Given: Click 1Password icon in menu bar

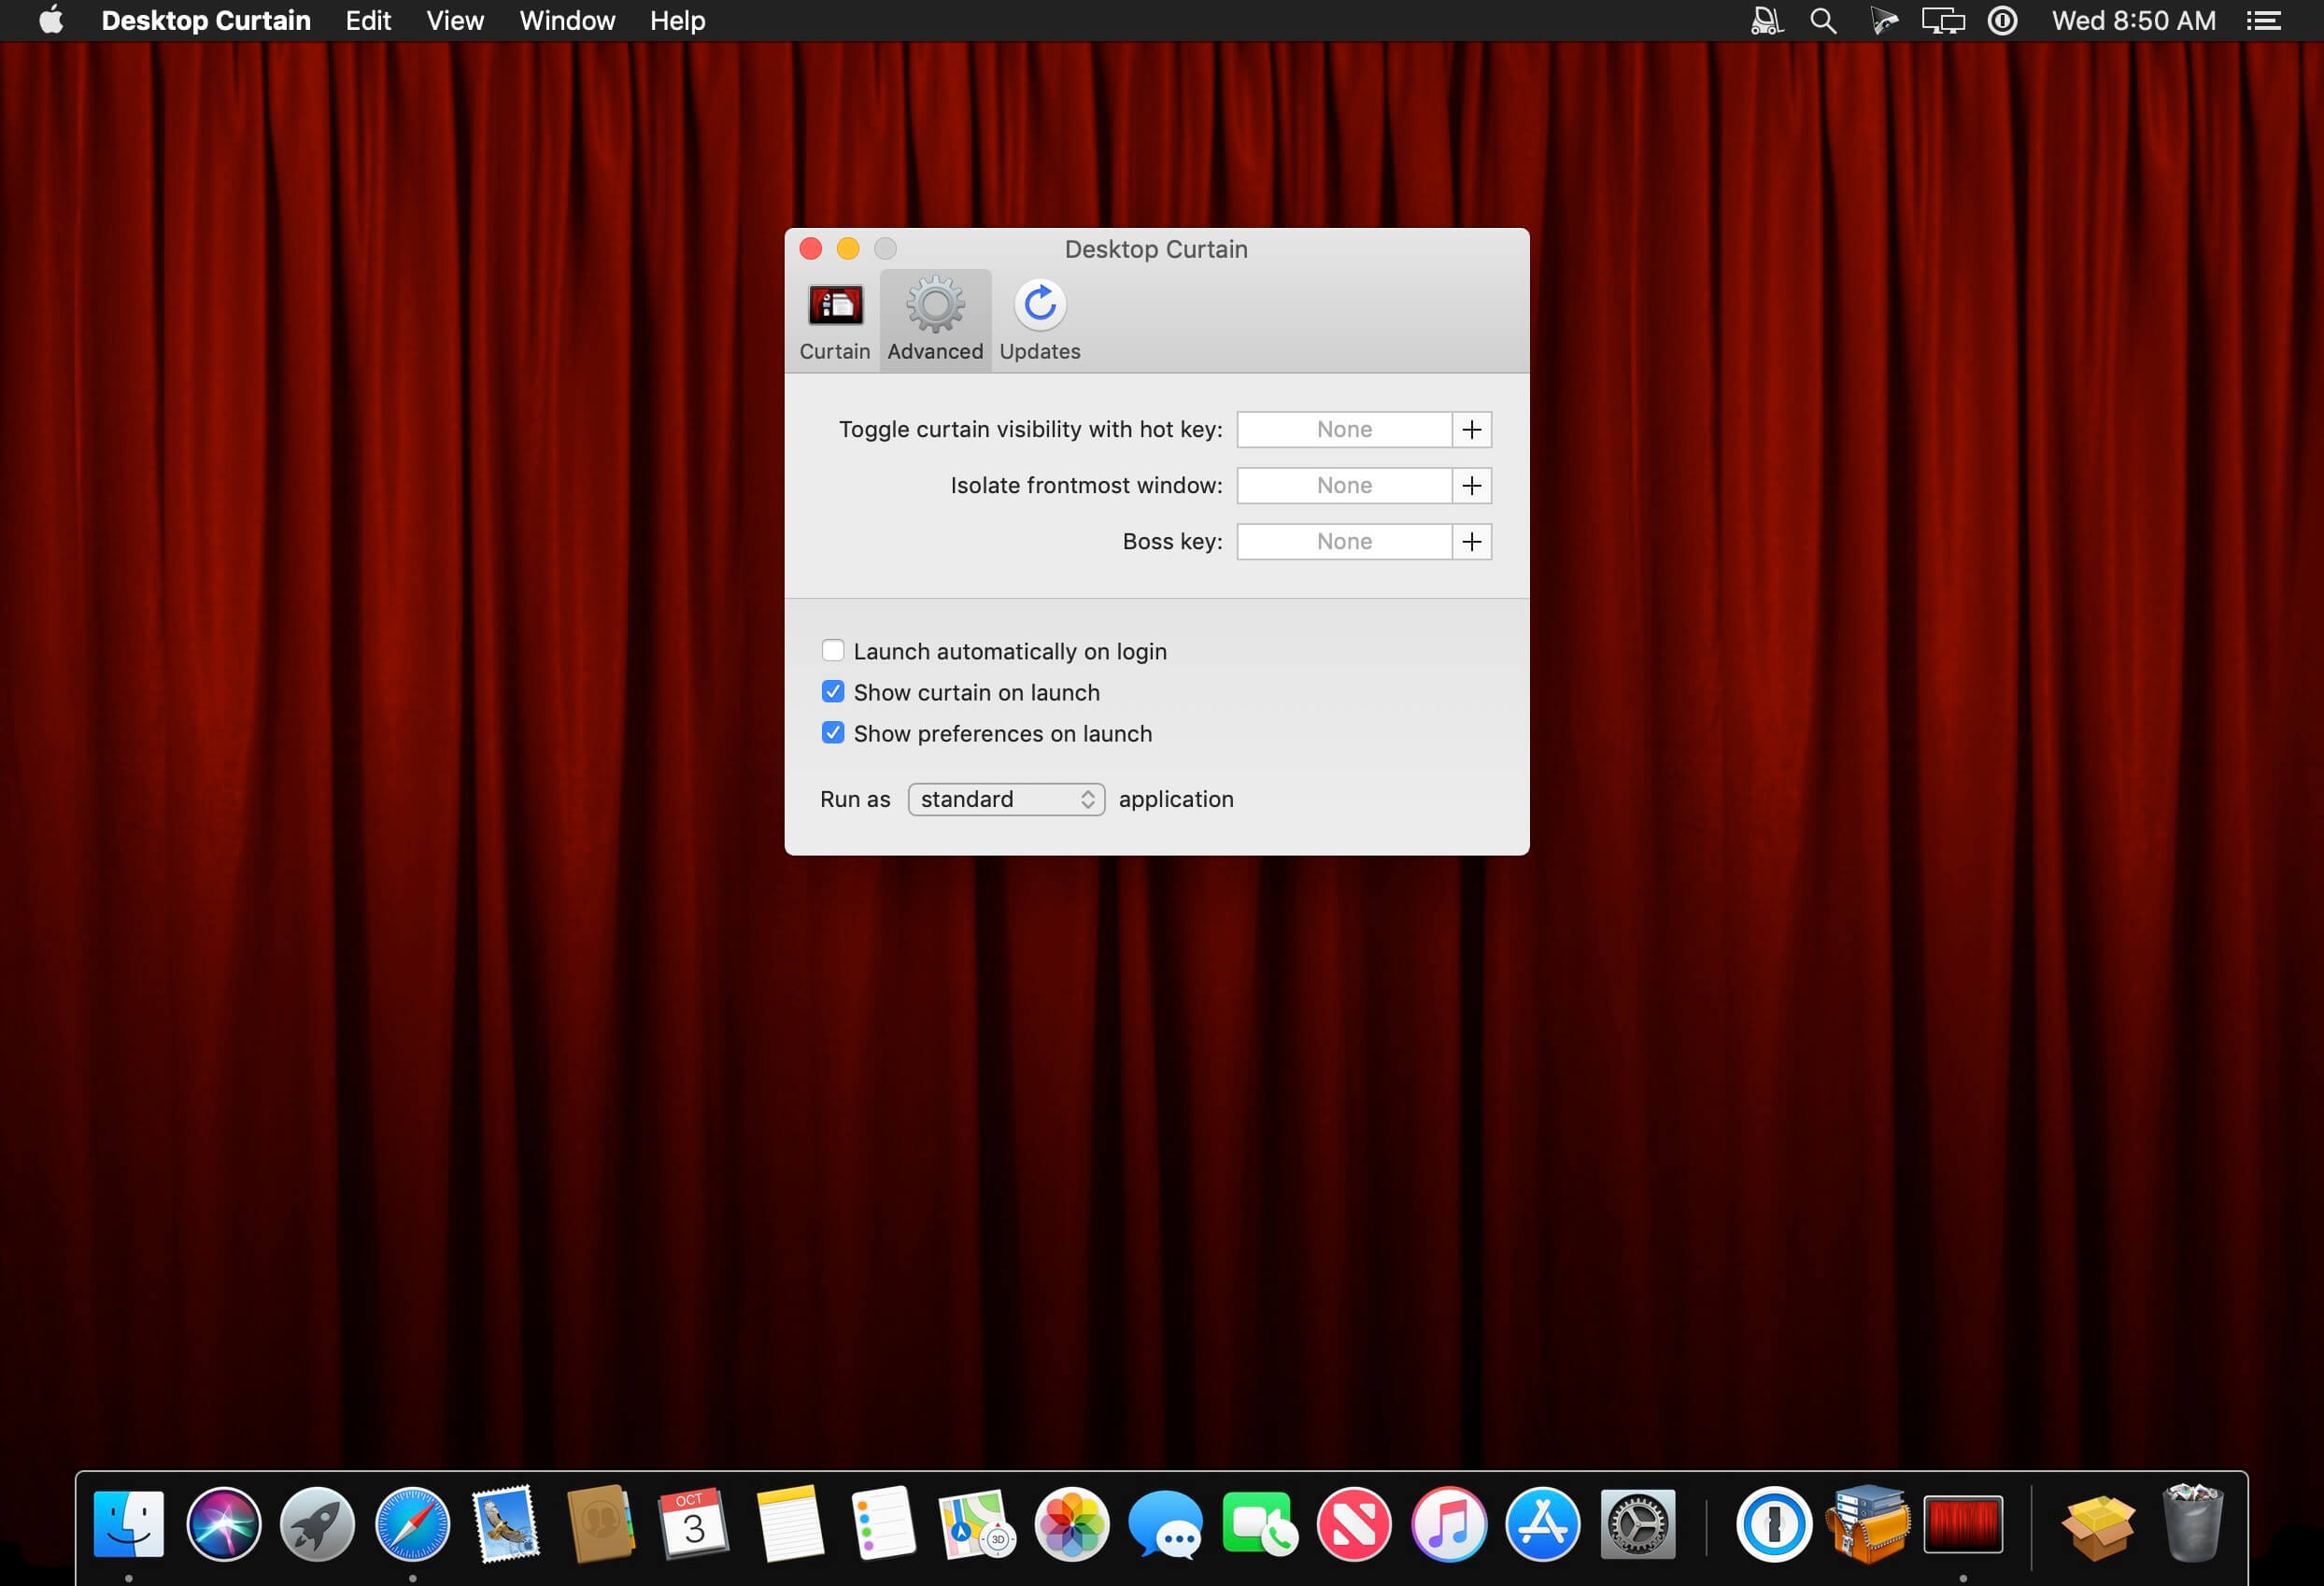Looking at the screenshot, I should point(2002,21).
